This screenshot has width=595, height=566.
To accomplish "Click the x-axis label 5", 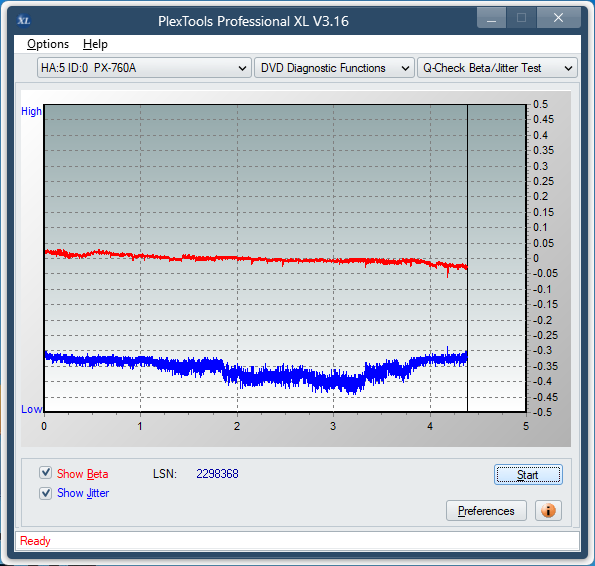I will [x=526, y=426].
